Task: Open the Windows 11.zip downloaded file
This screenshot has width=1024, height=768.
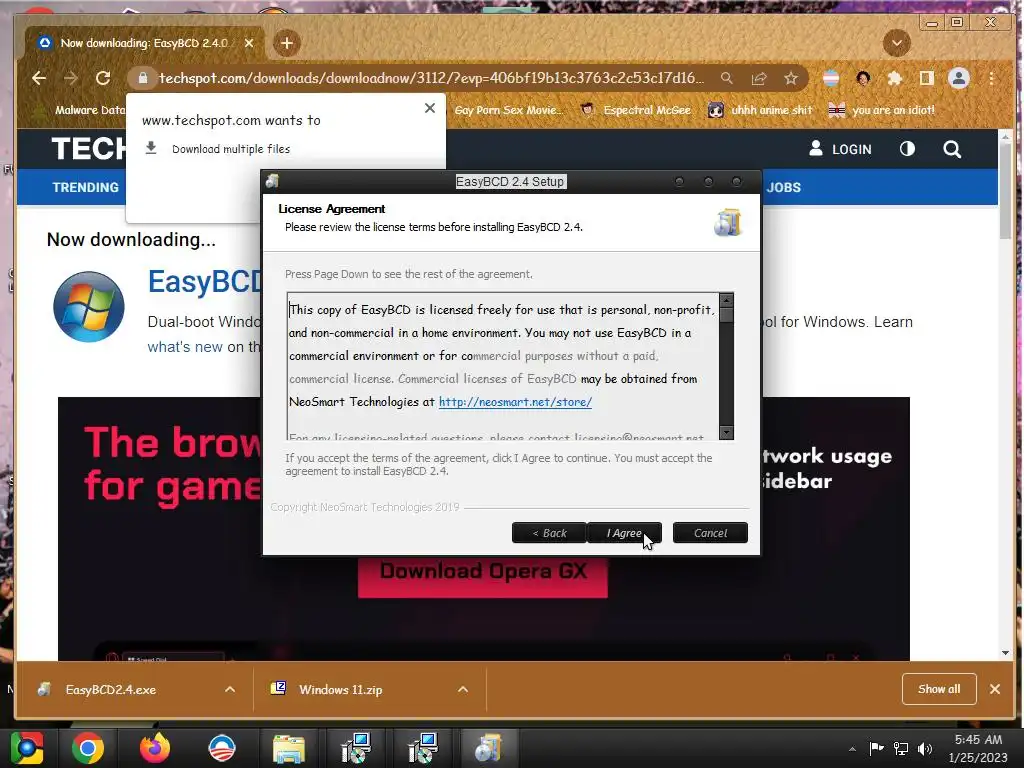Action: tap(340, 690)
